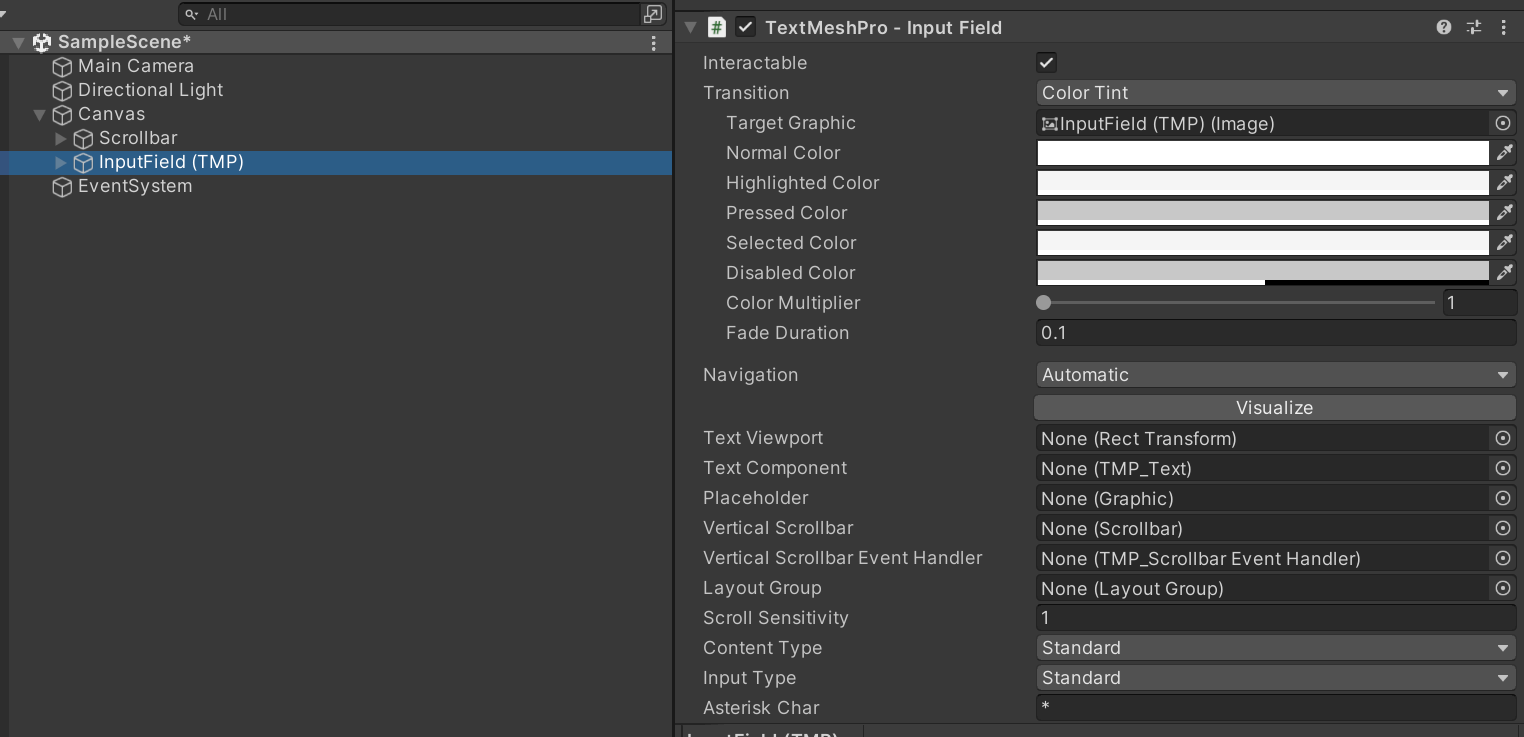Screen dimensions: 1524x737
Task: Expand the Scrollbar tree item
Action: coord(60,138)
